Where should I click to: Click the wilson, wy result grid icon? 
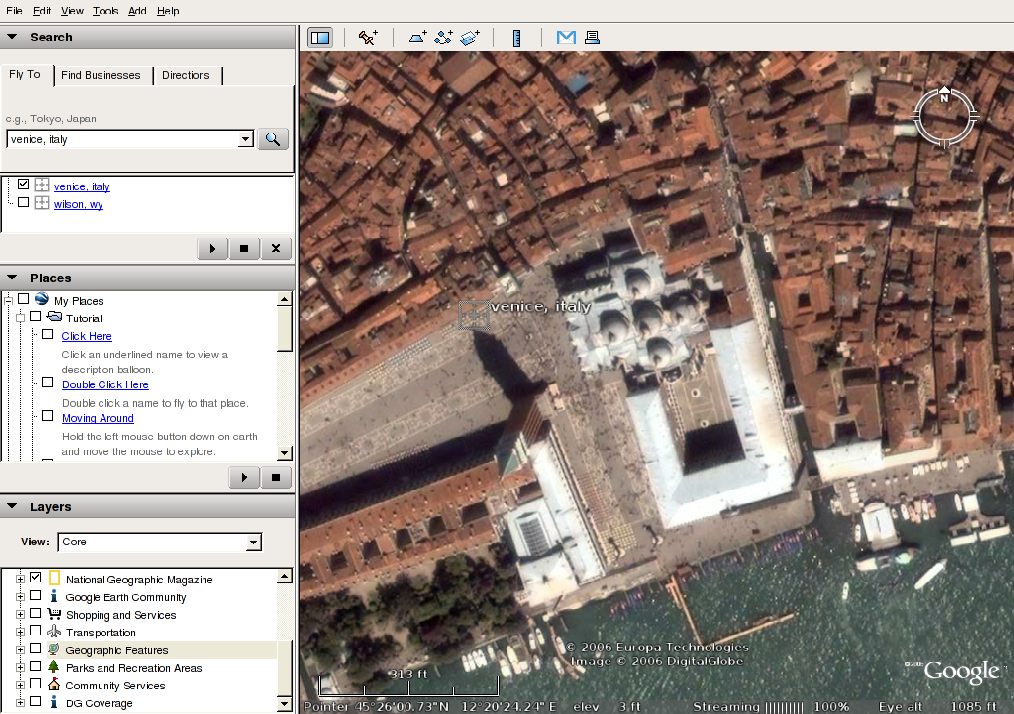click(x=42, y=202)
